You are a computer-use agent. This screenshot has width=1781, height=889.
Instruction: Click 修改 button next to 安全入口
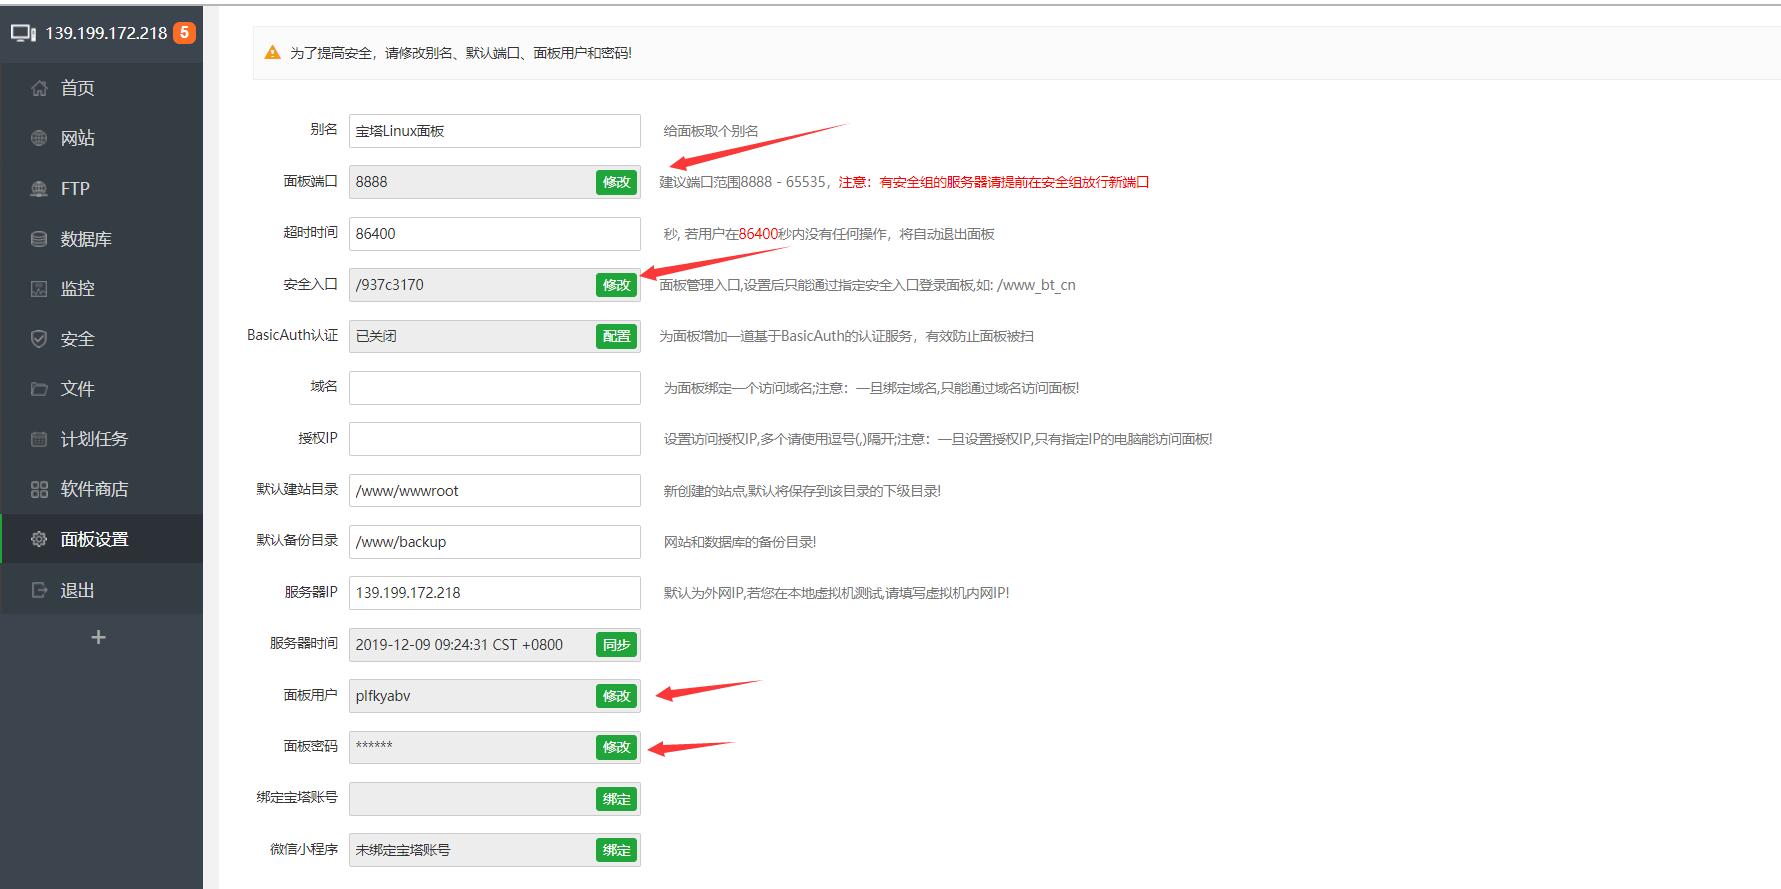click(x=616, y=285)
